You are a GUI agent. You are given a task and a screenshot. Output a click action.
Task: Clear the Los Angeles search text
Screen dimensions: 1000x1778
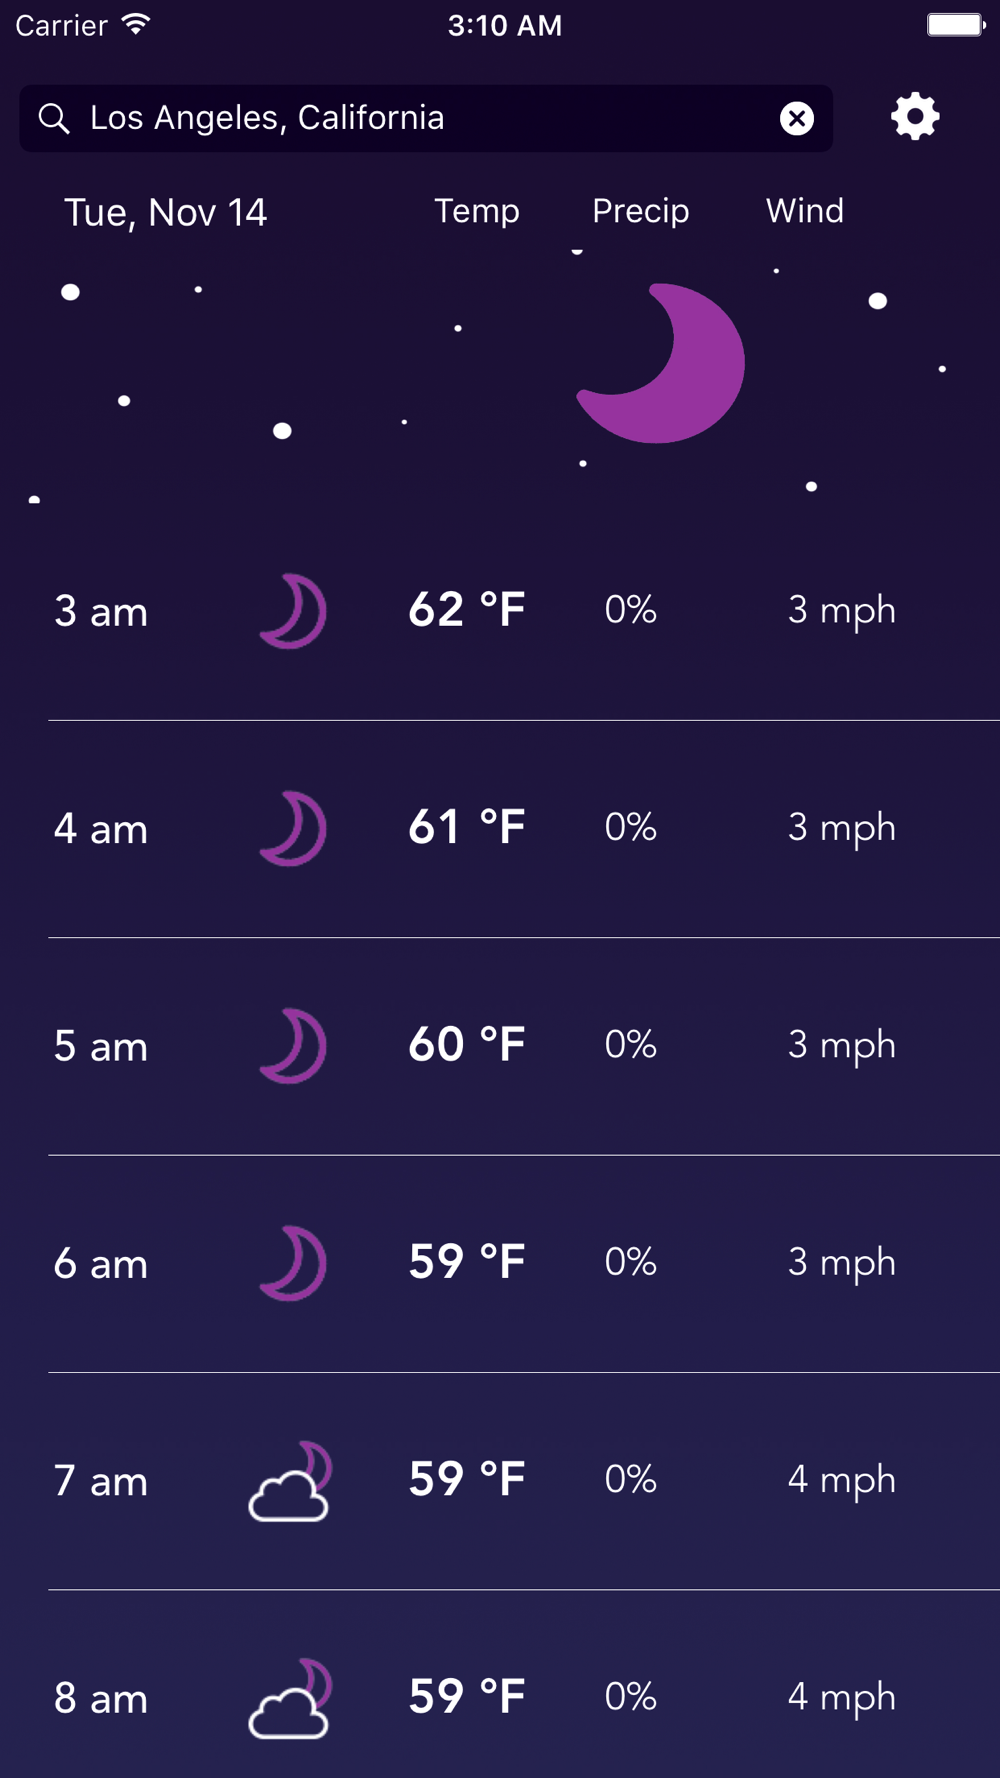[797, 119]
